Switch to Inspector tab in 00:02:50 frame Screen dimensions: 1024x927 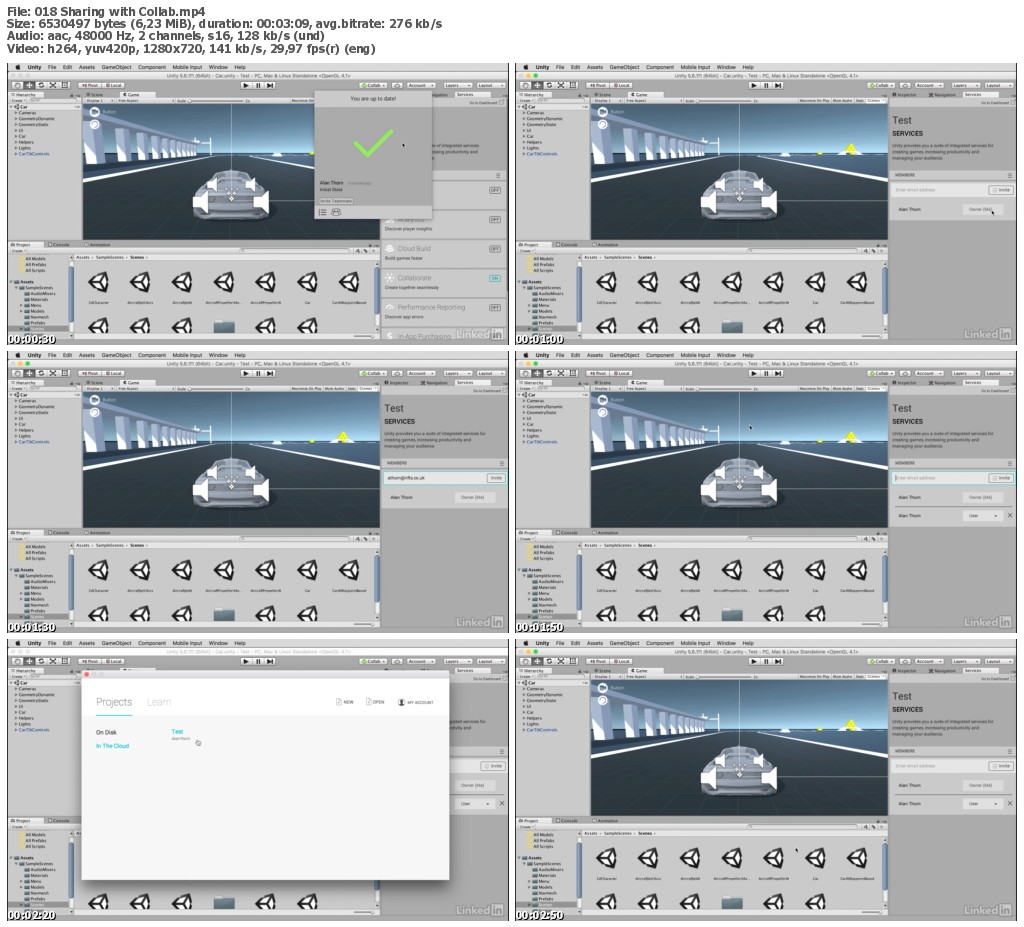coord(906,670)
